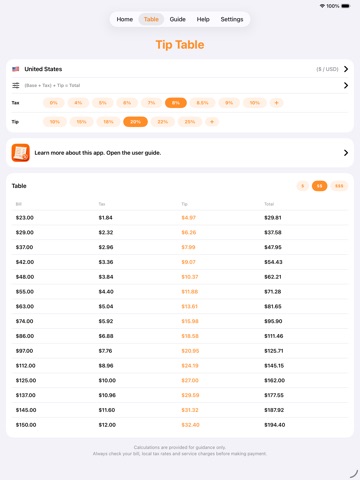Viewport: 360px width, 480px height.
Task: Set tax rate to 7%
Action: click(x=151, y=103)
